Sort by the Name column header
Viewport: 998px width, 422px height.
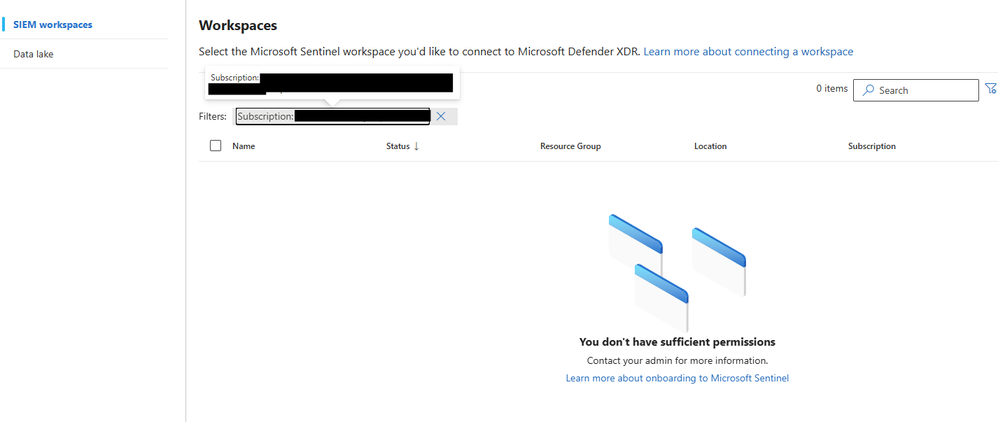pyautogui.click(x=243, y=146)
